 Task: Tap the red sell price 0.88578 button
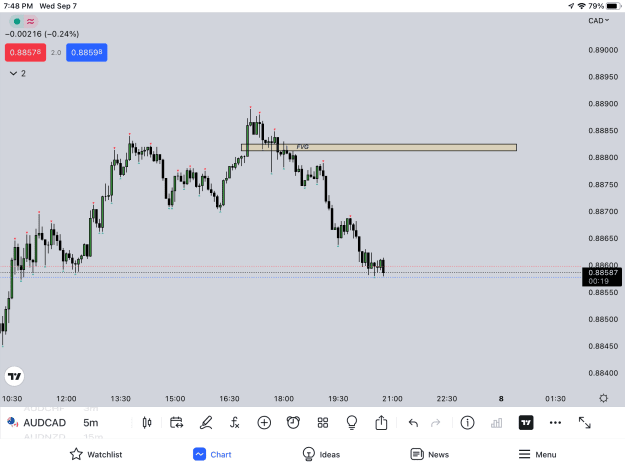coord(26,52)
